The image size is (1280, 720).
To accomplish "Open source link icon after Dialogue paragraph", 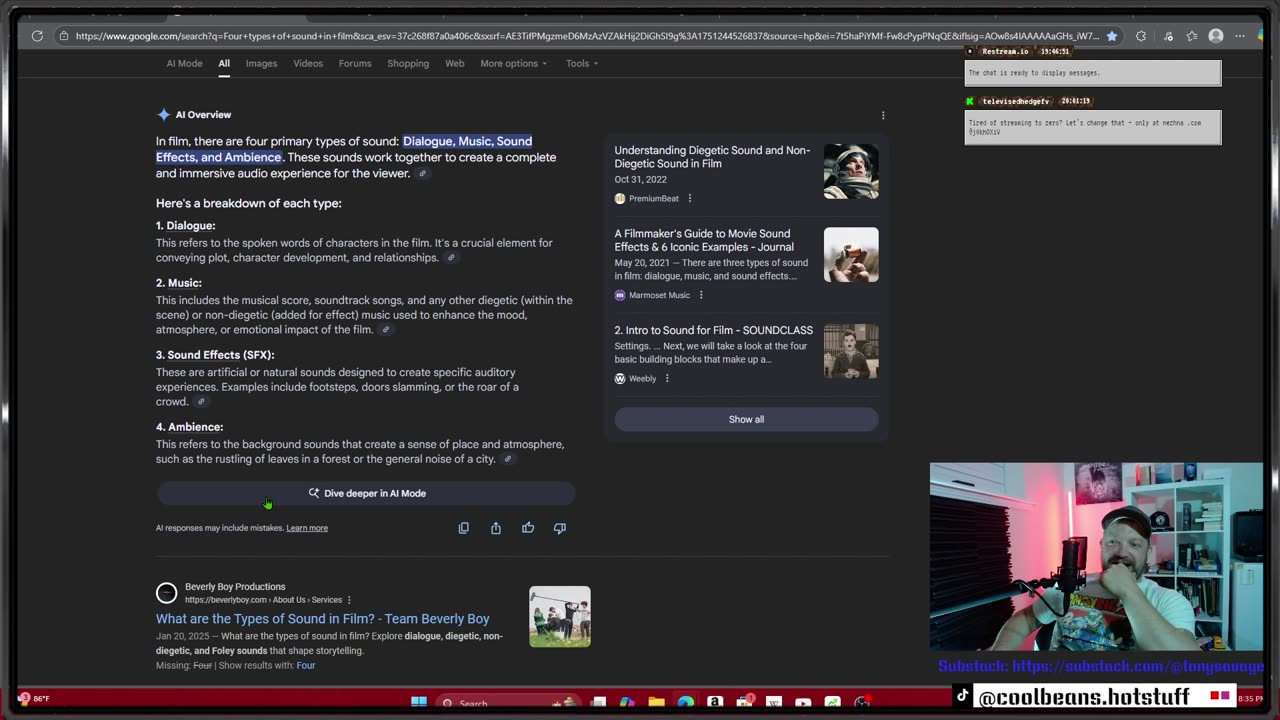I will (451, 258).
